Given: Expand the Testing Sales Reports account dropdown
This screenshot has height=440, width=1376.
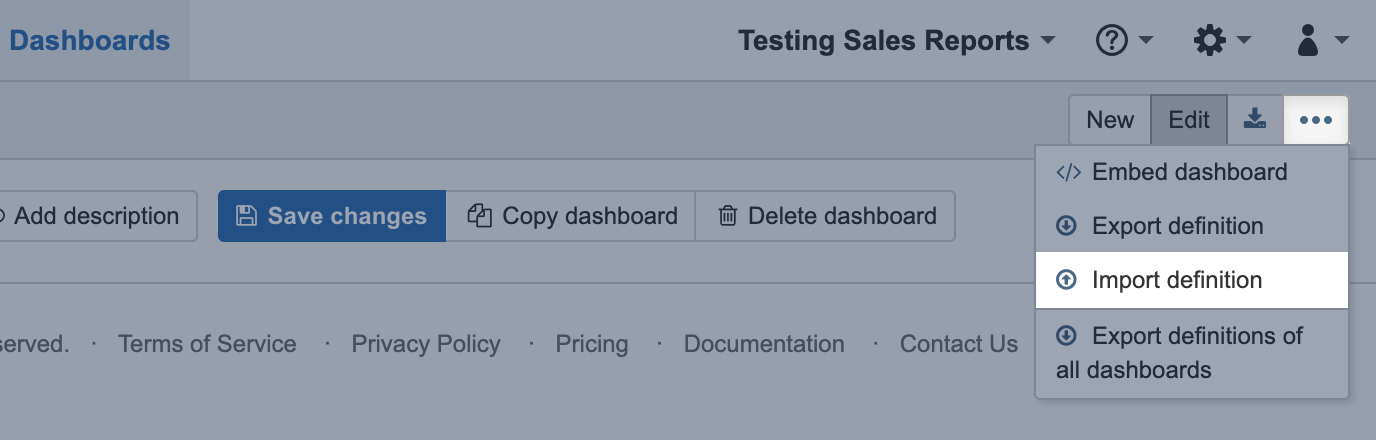Looking at the screenshot, I should (897, 41).
